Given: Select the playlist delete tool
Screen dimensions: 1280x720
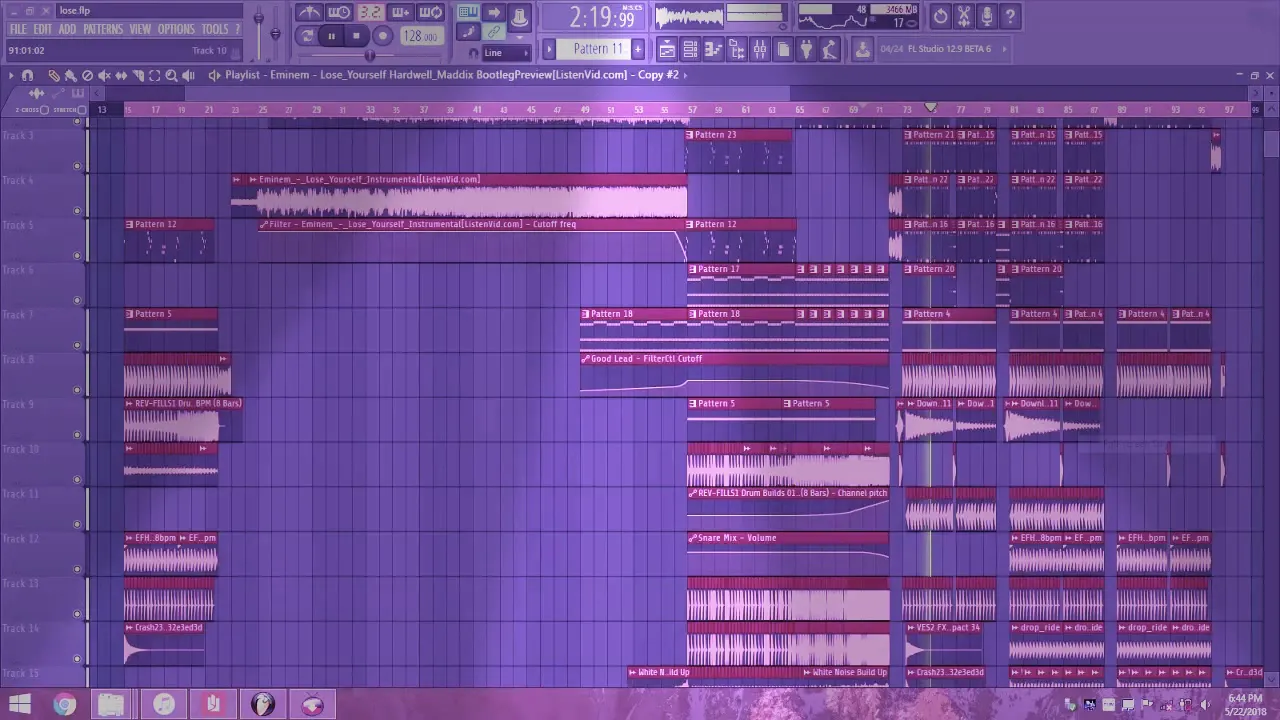Looking at the screenshot, I should tap(87, 75).
